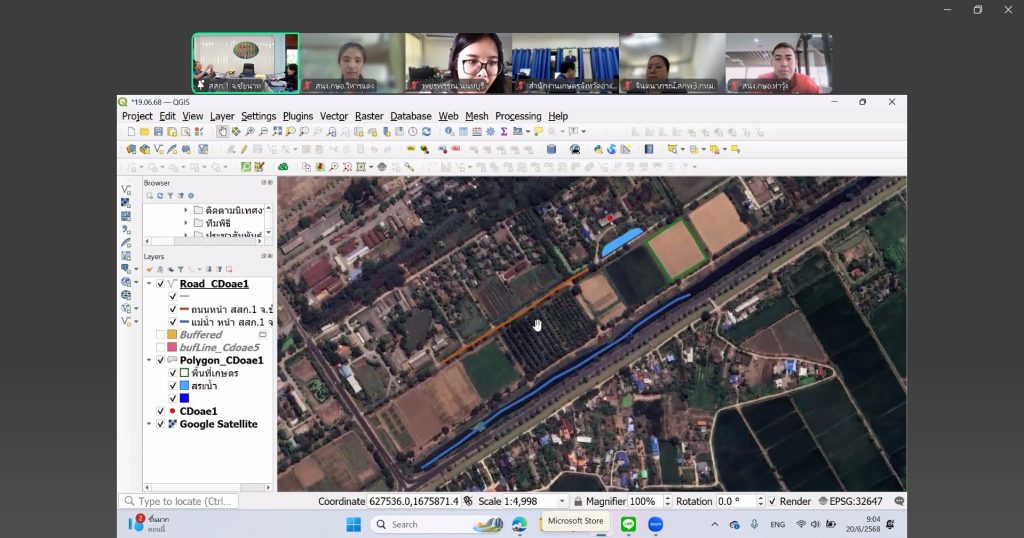Click the messages speech bubble in status bar
This screenshot has height=538, width=1024.
(x=899, y=501)
